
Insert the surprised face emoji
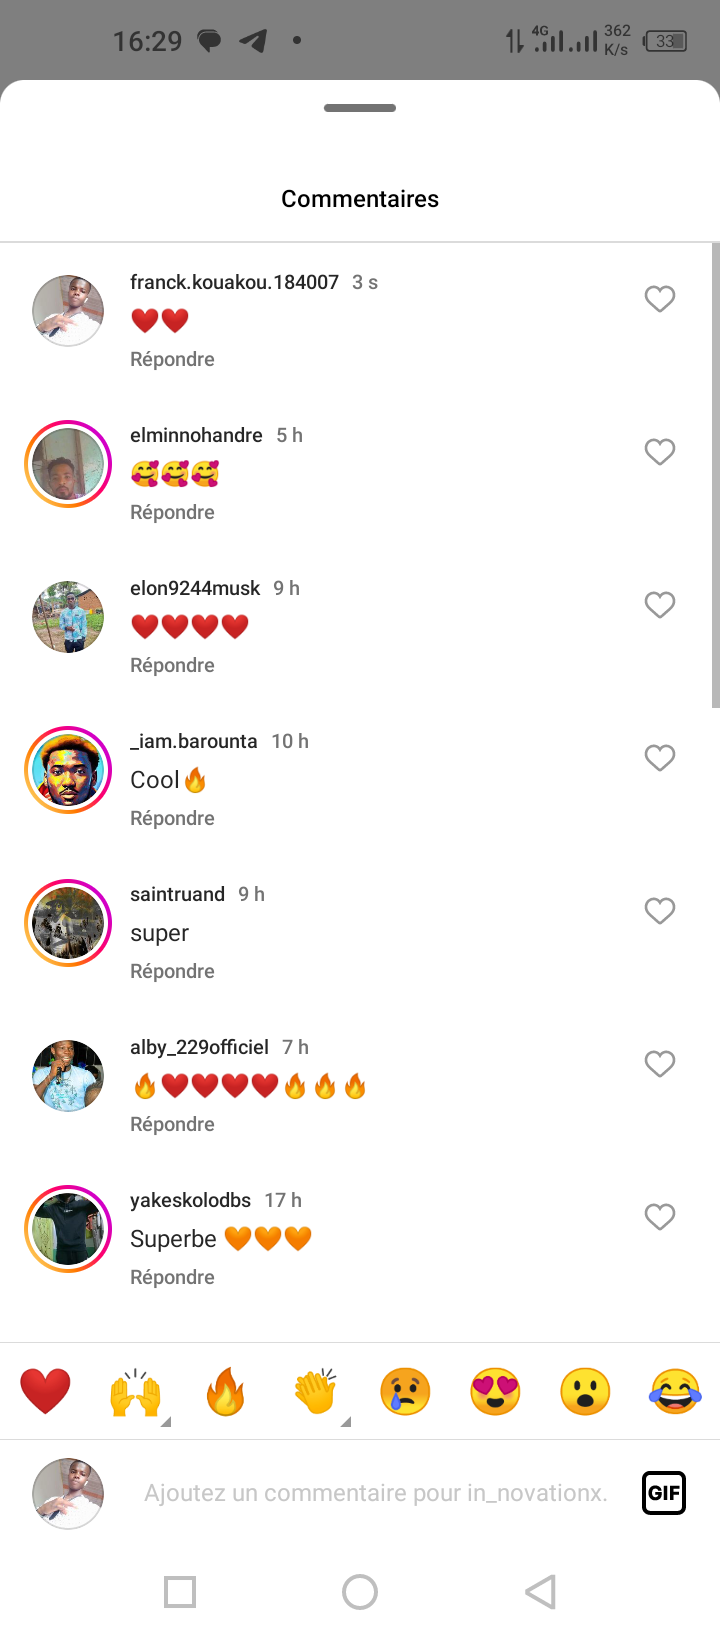pyautogui.click(x=585, y=1391)
